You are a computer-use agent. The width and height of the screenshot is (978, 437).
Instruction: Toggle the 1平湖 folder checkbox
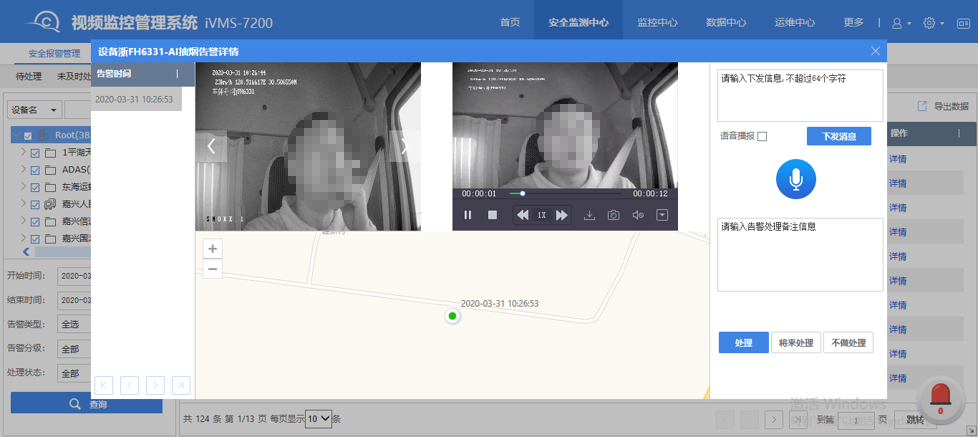tap(35, 153)
